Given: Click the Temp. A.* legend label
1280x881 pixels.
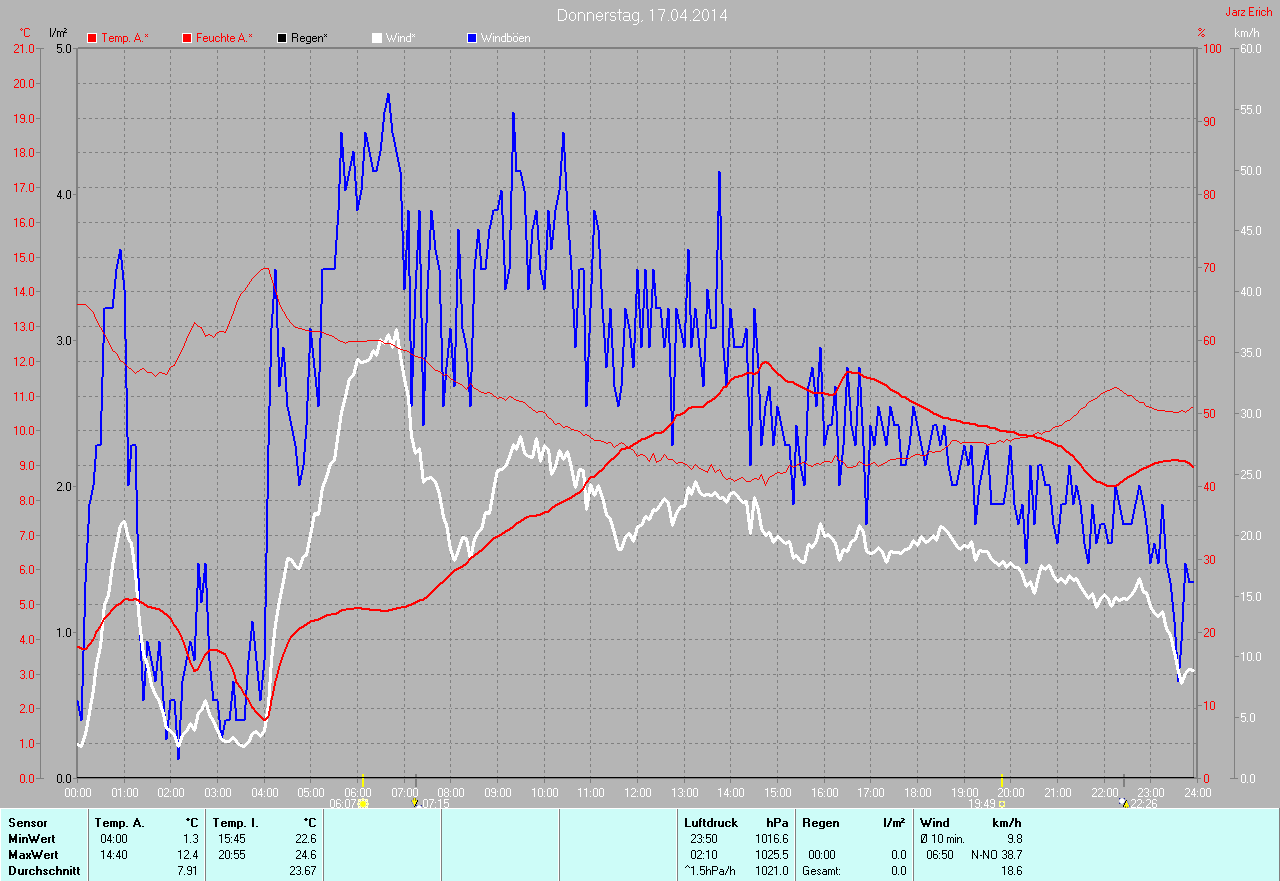Looking at the screenshot, I should click(x=125, y=38).
